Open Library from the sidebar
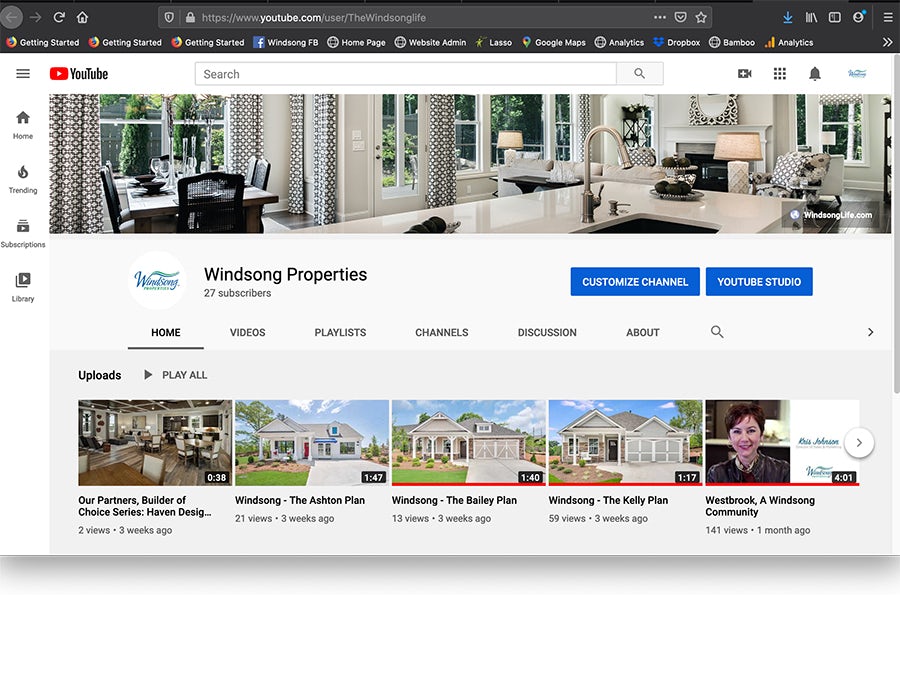 23,287
